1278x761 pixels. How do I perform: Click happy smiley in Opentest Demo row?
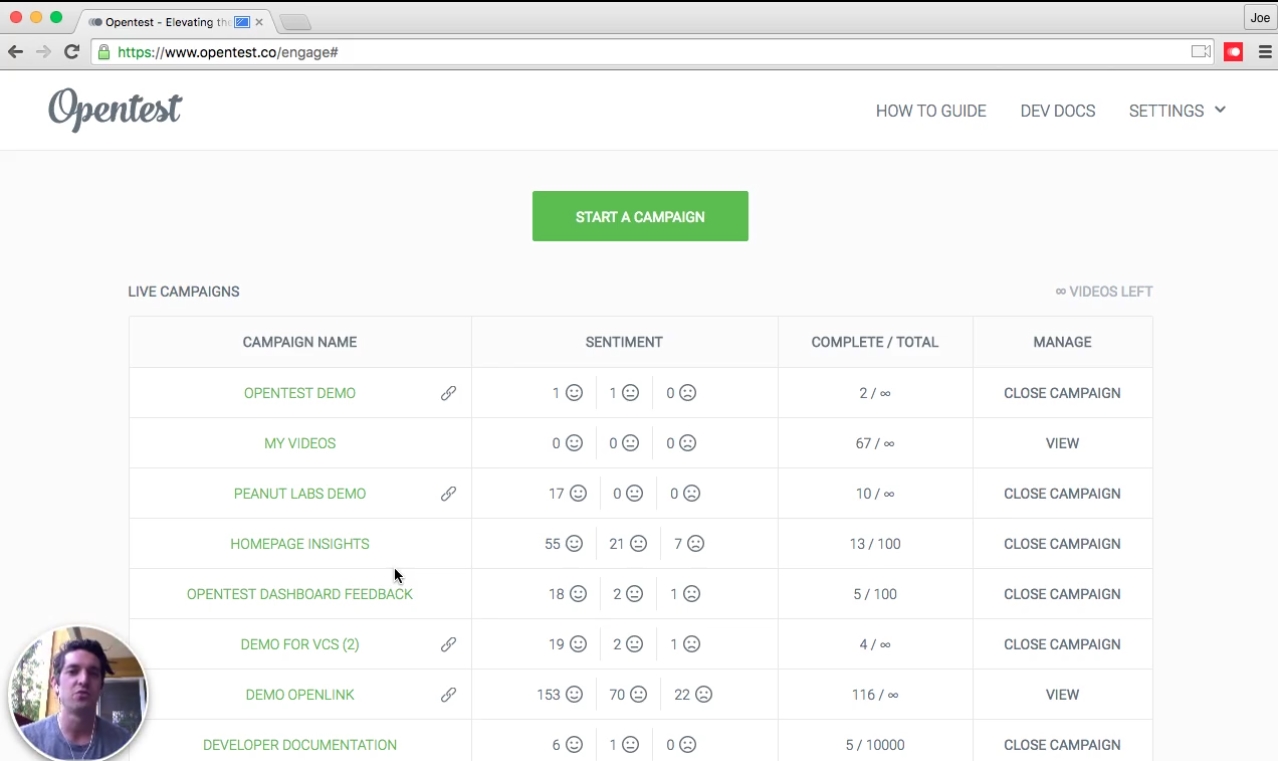coord(574,393)
